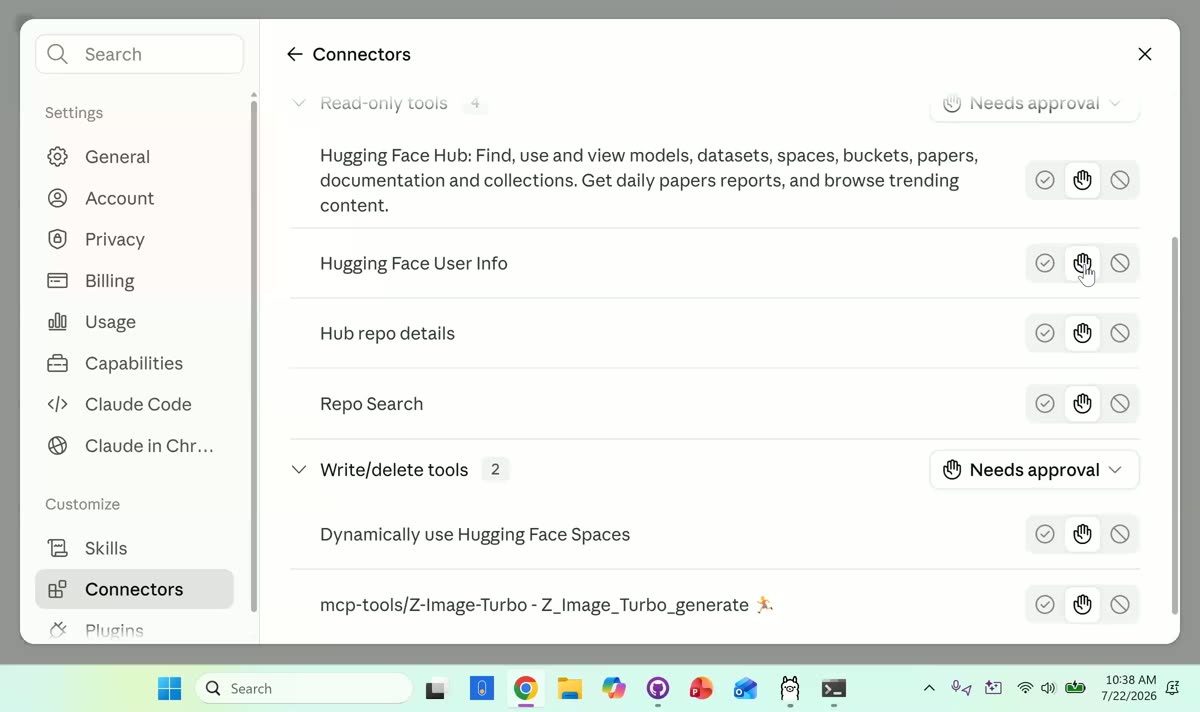Click the settings sidebar scrollbar
Viewport: 1200px width, 712px height.
(x=253, y=355)
